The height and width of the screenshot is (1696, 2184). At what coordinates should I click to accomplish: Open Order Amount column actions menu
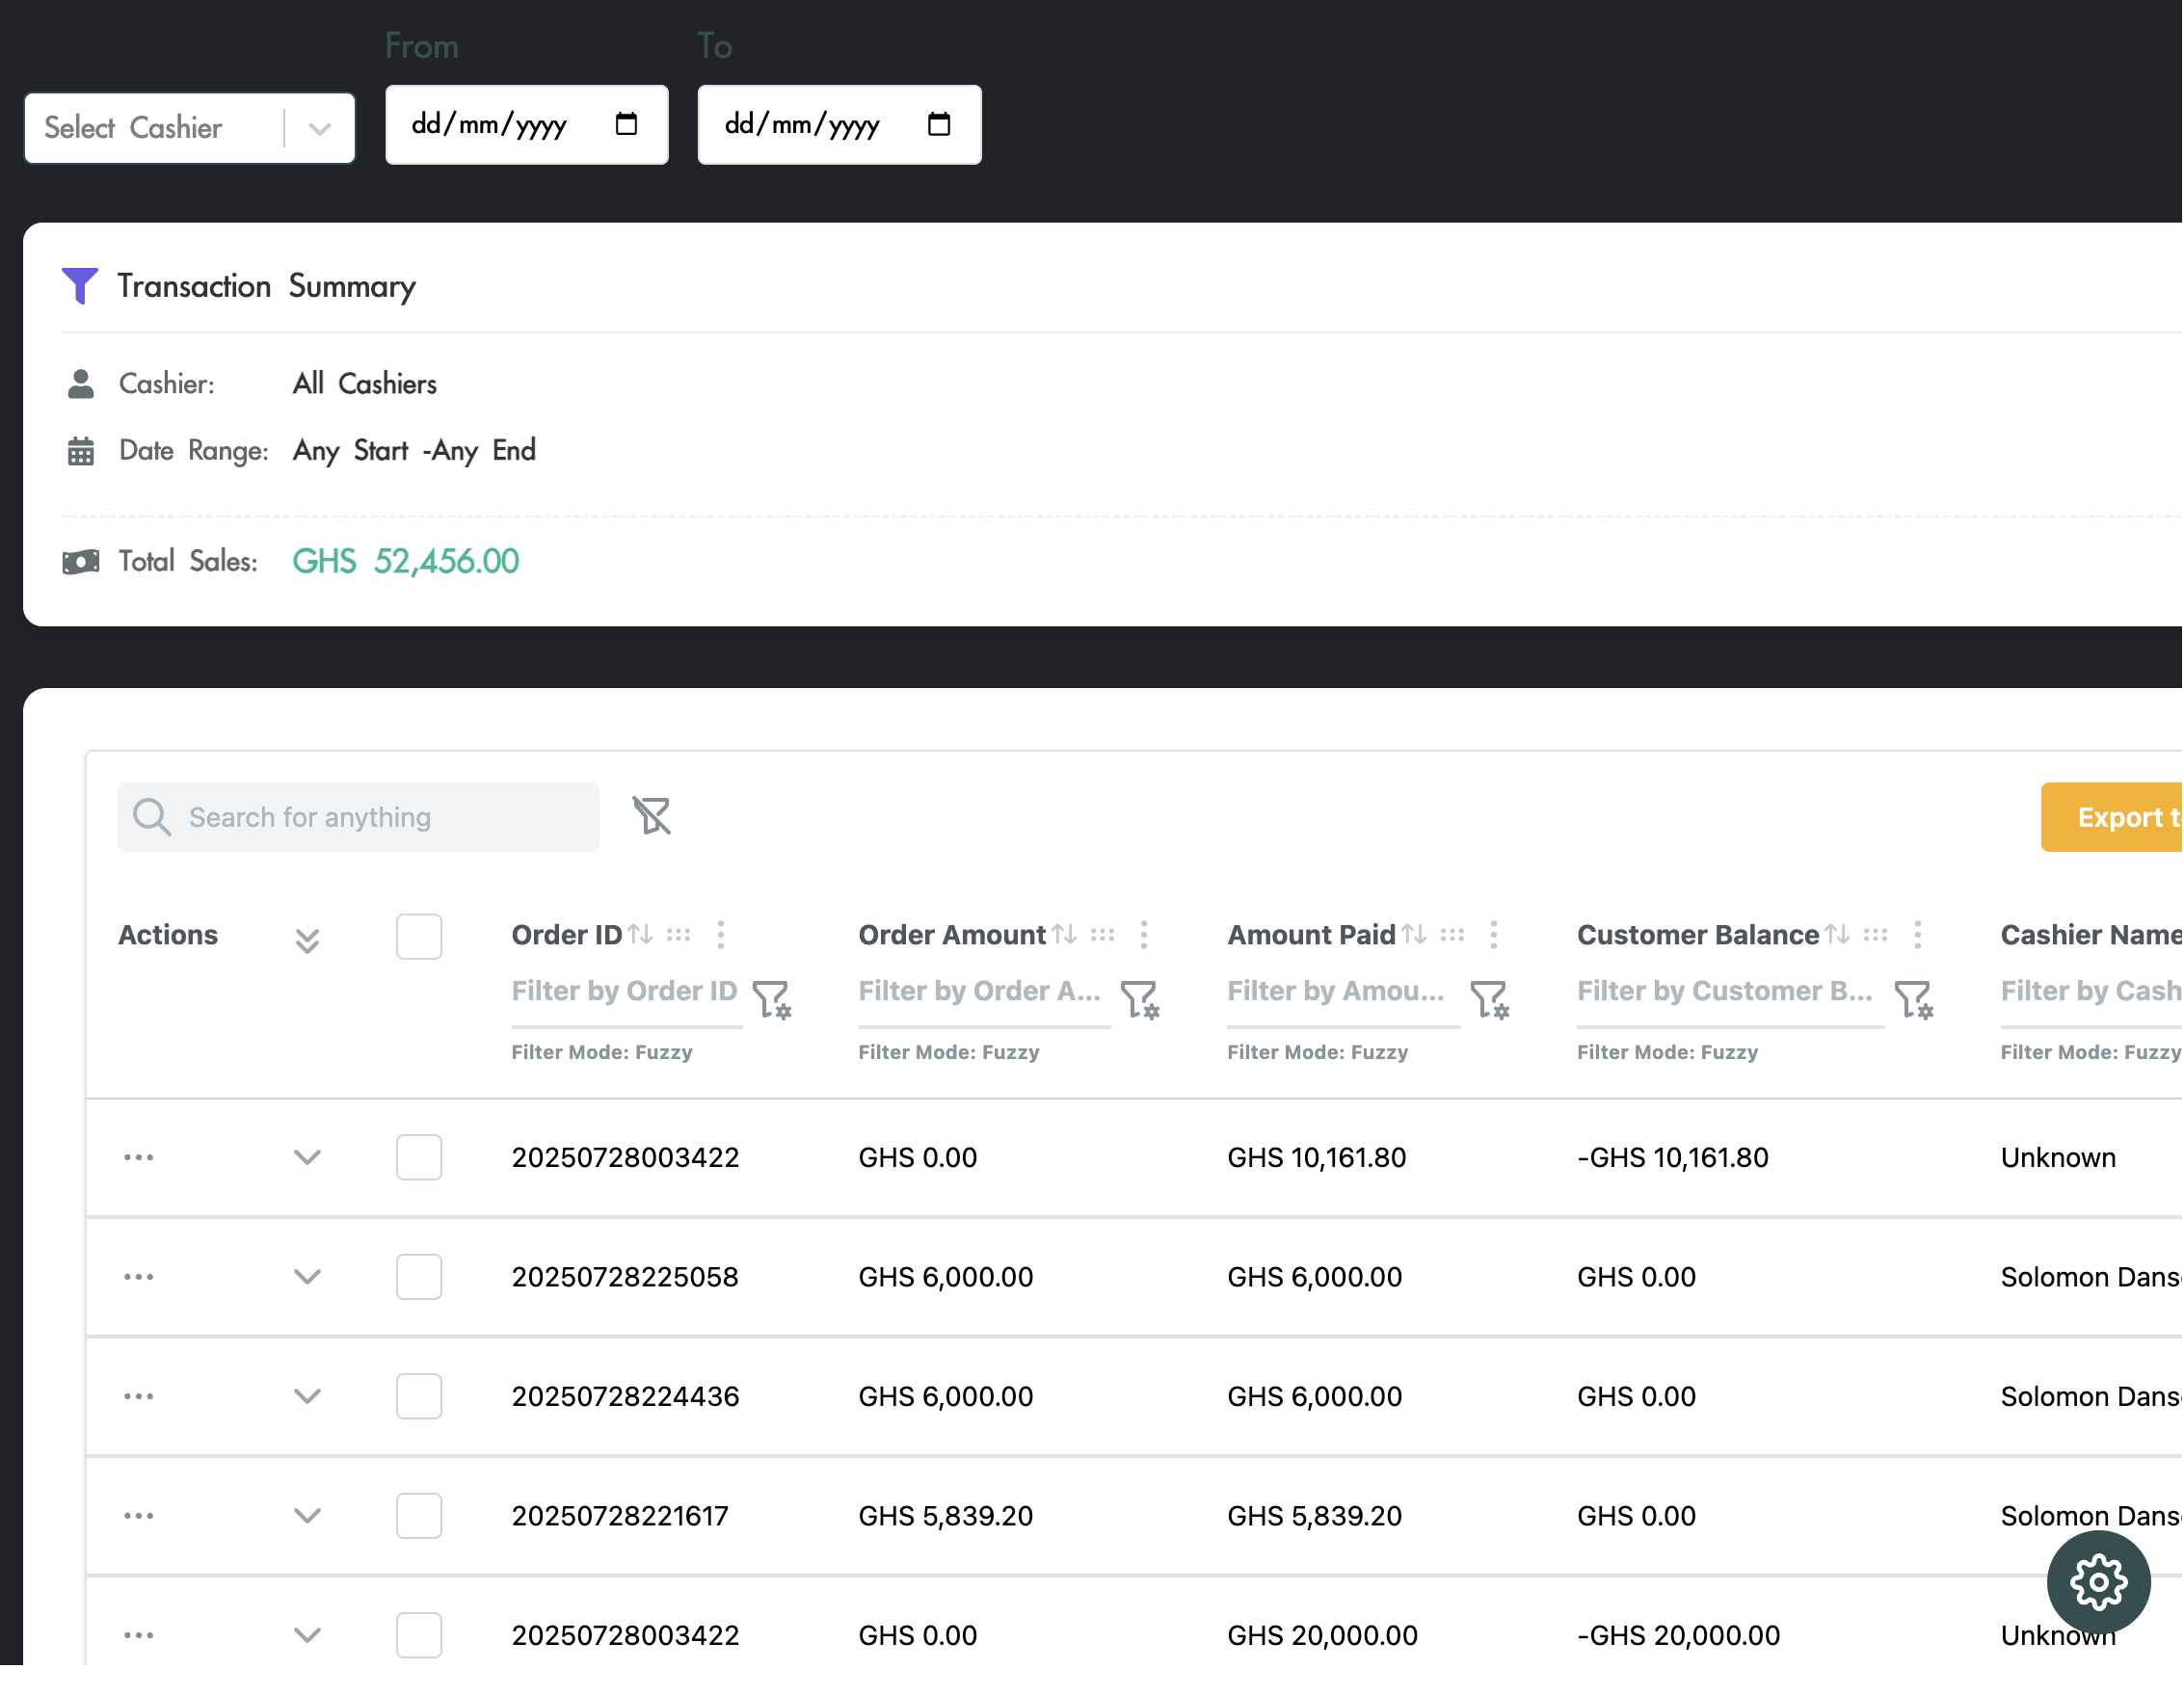1144,935
